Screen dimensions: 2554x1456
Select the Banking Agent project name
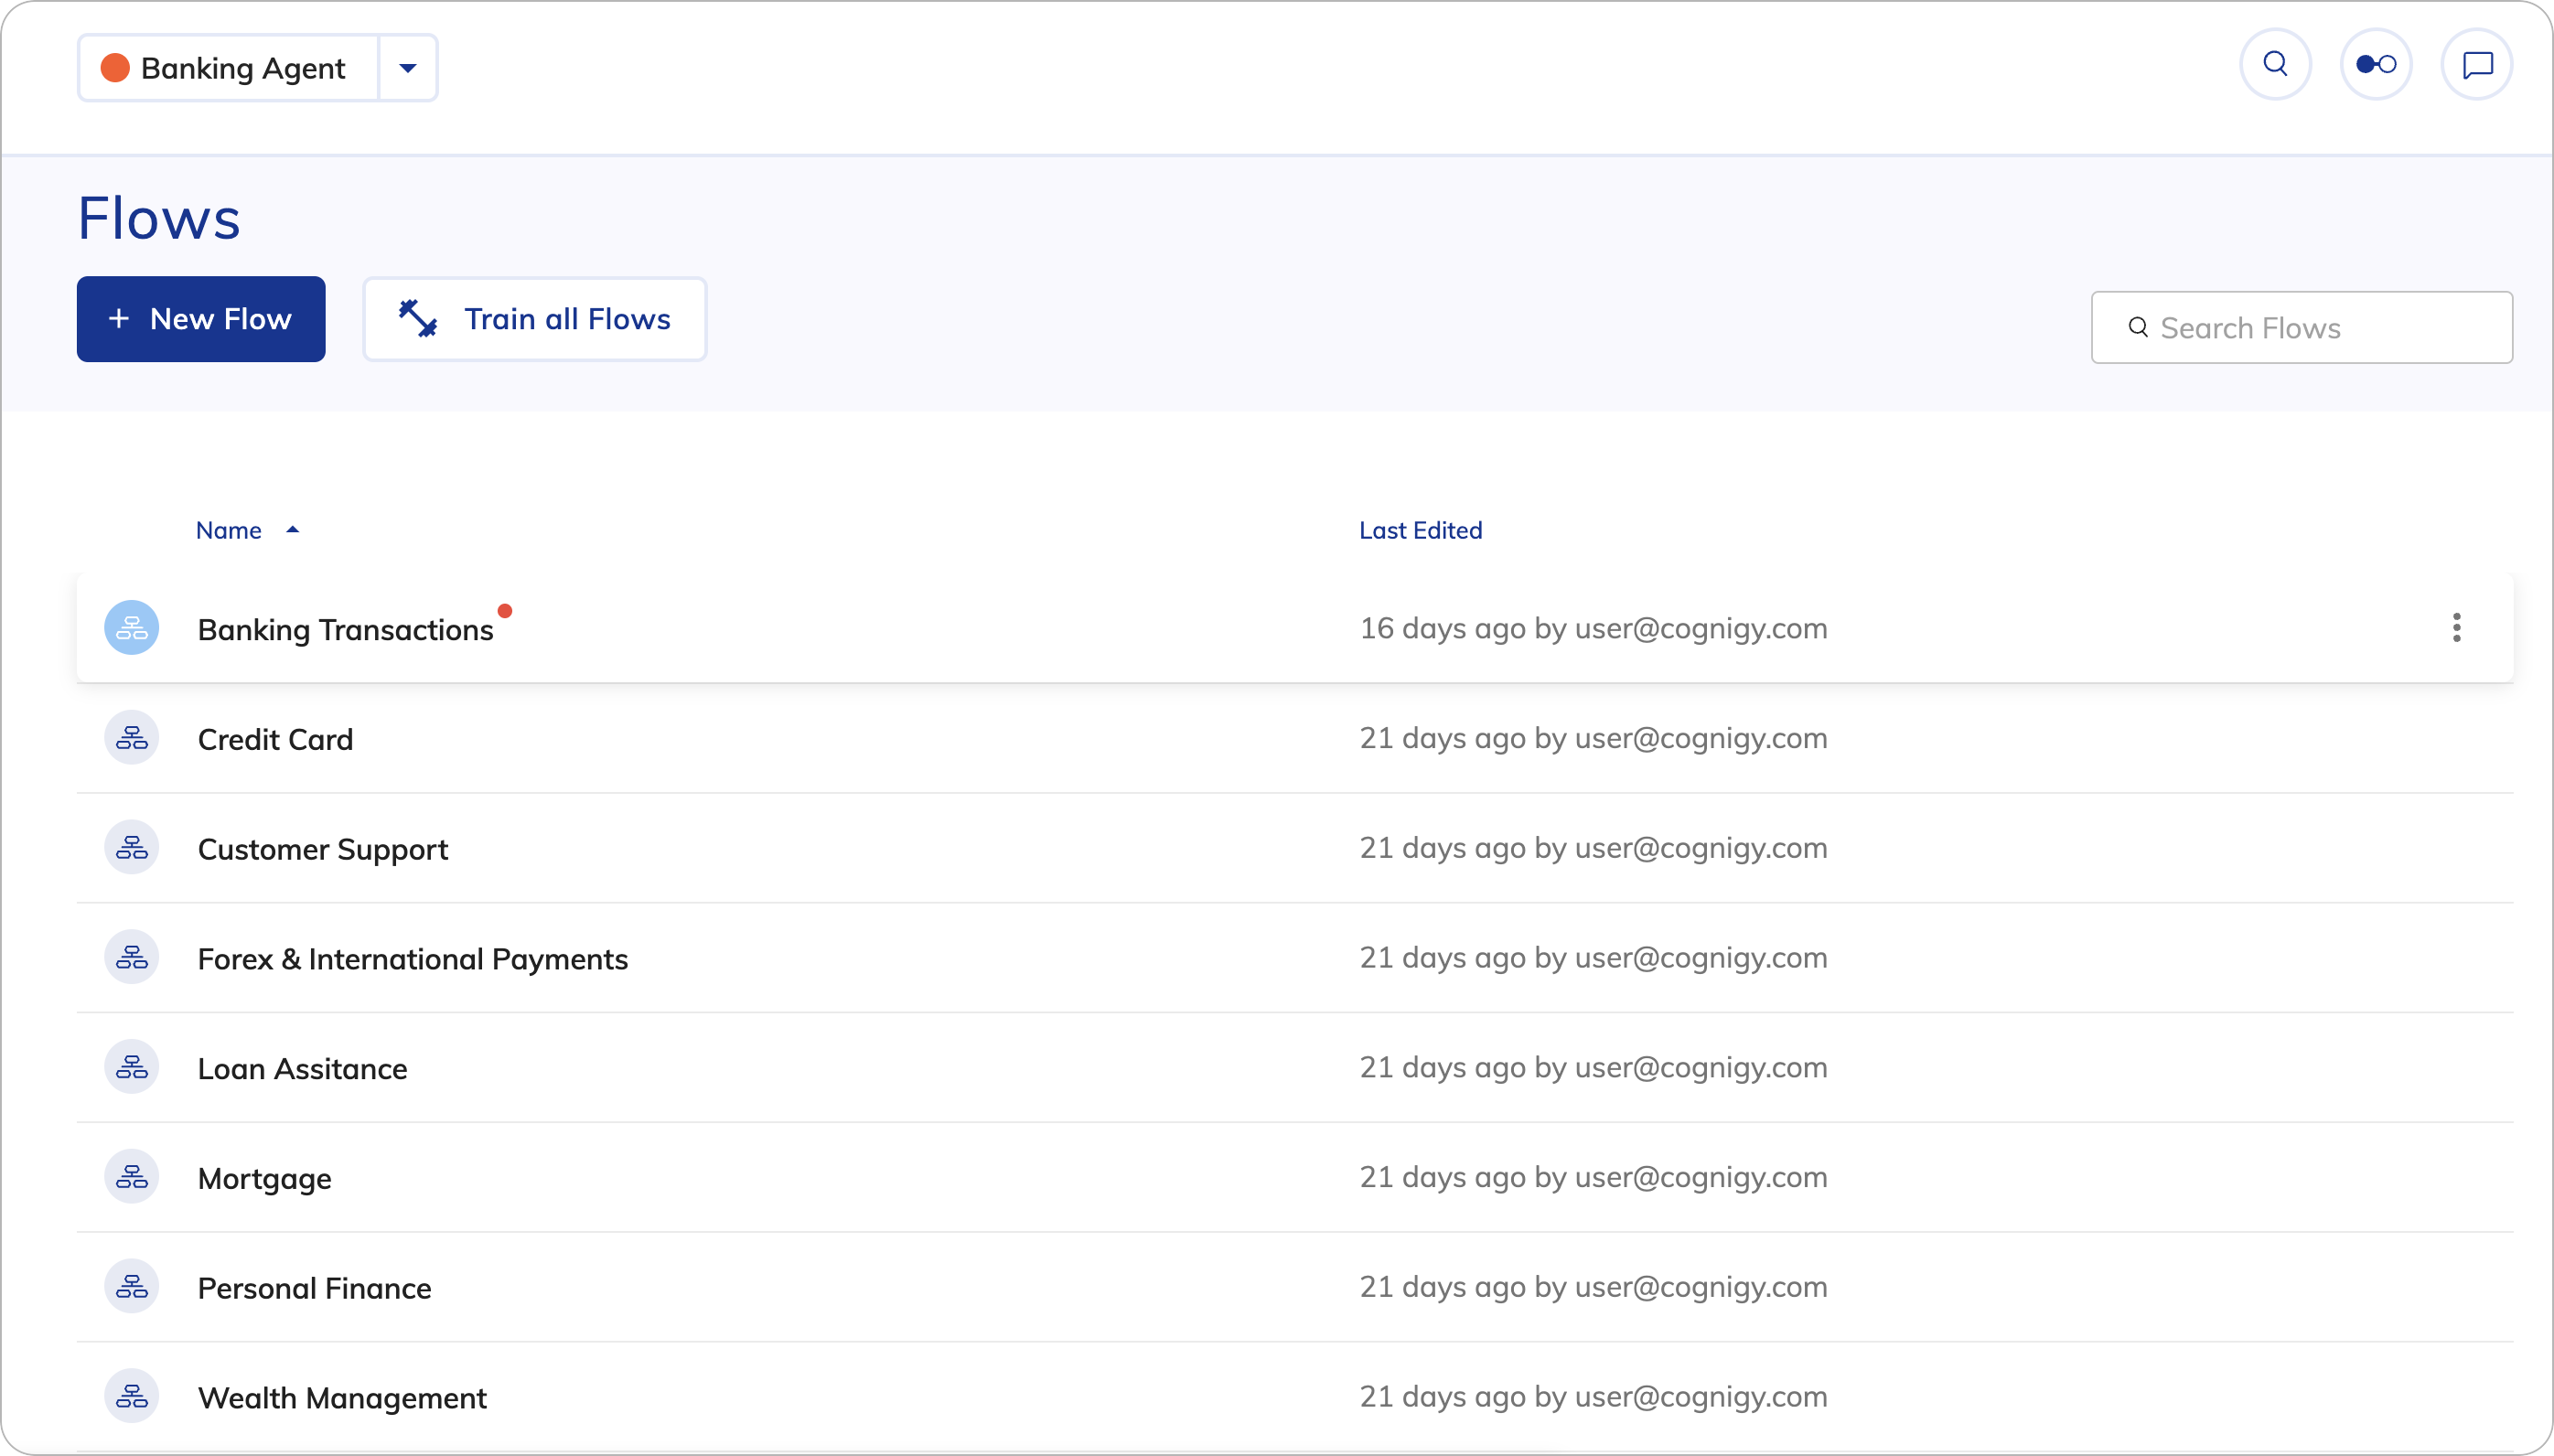tap(243, 68)
